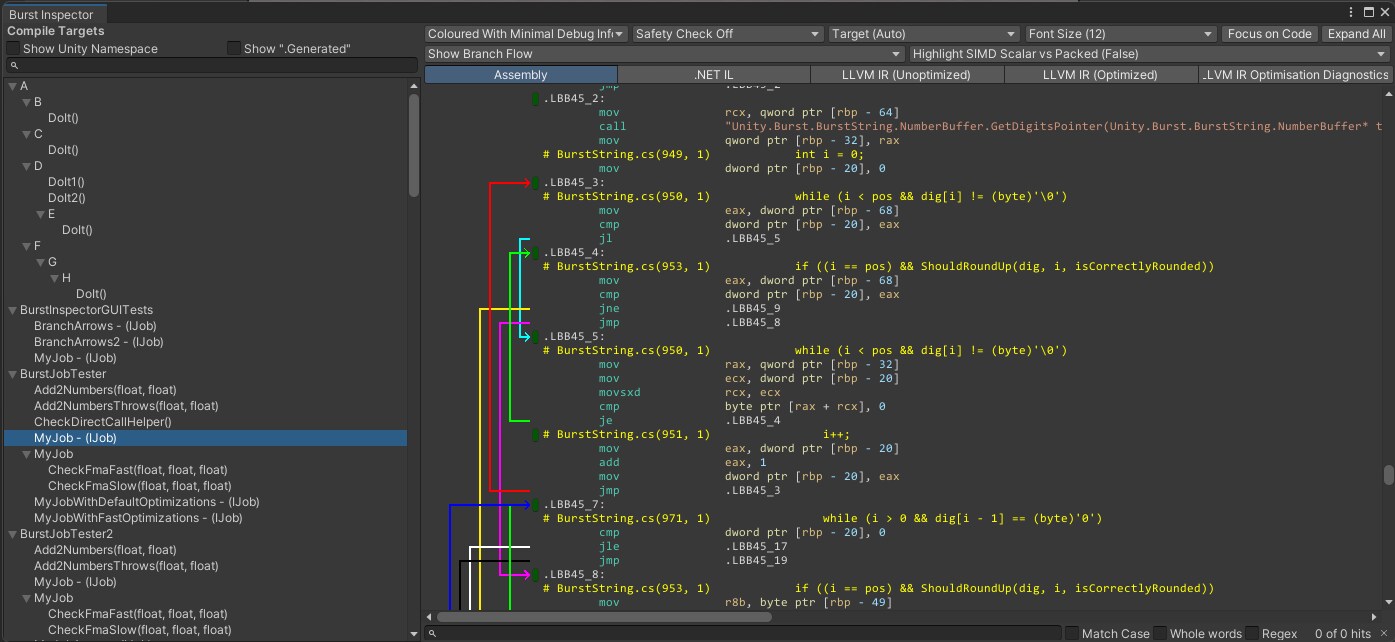Switch to the .NET IL tab
1395x642 pixels.
pos(714,75)
